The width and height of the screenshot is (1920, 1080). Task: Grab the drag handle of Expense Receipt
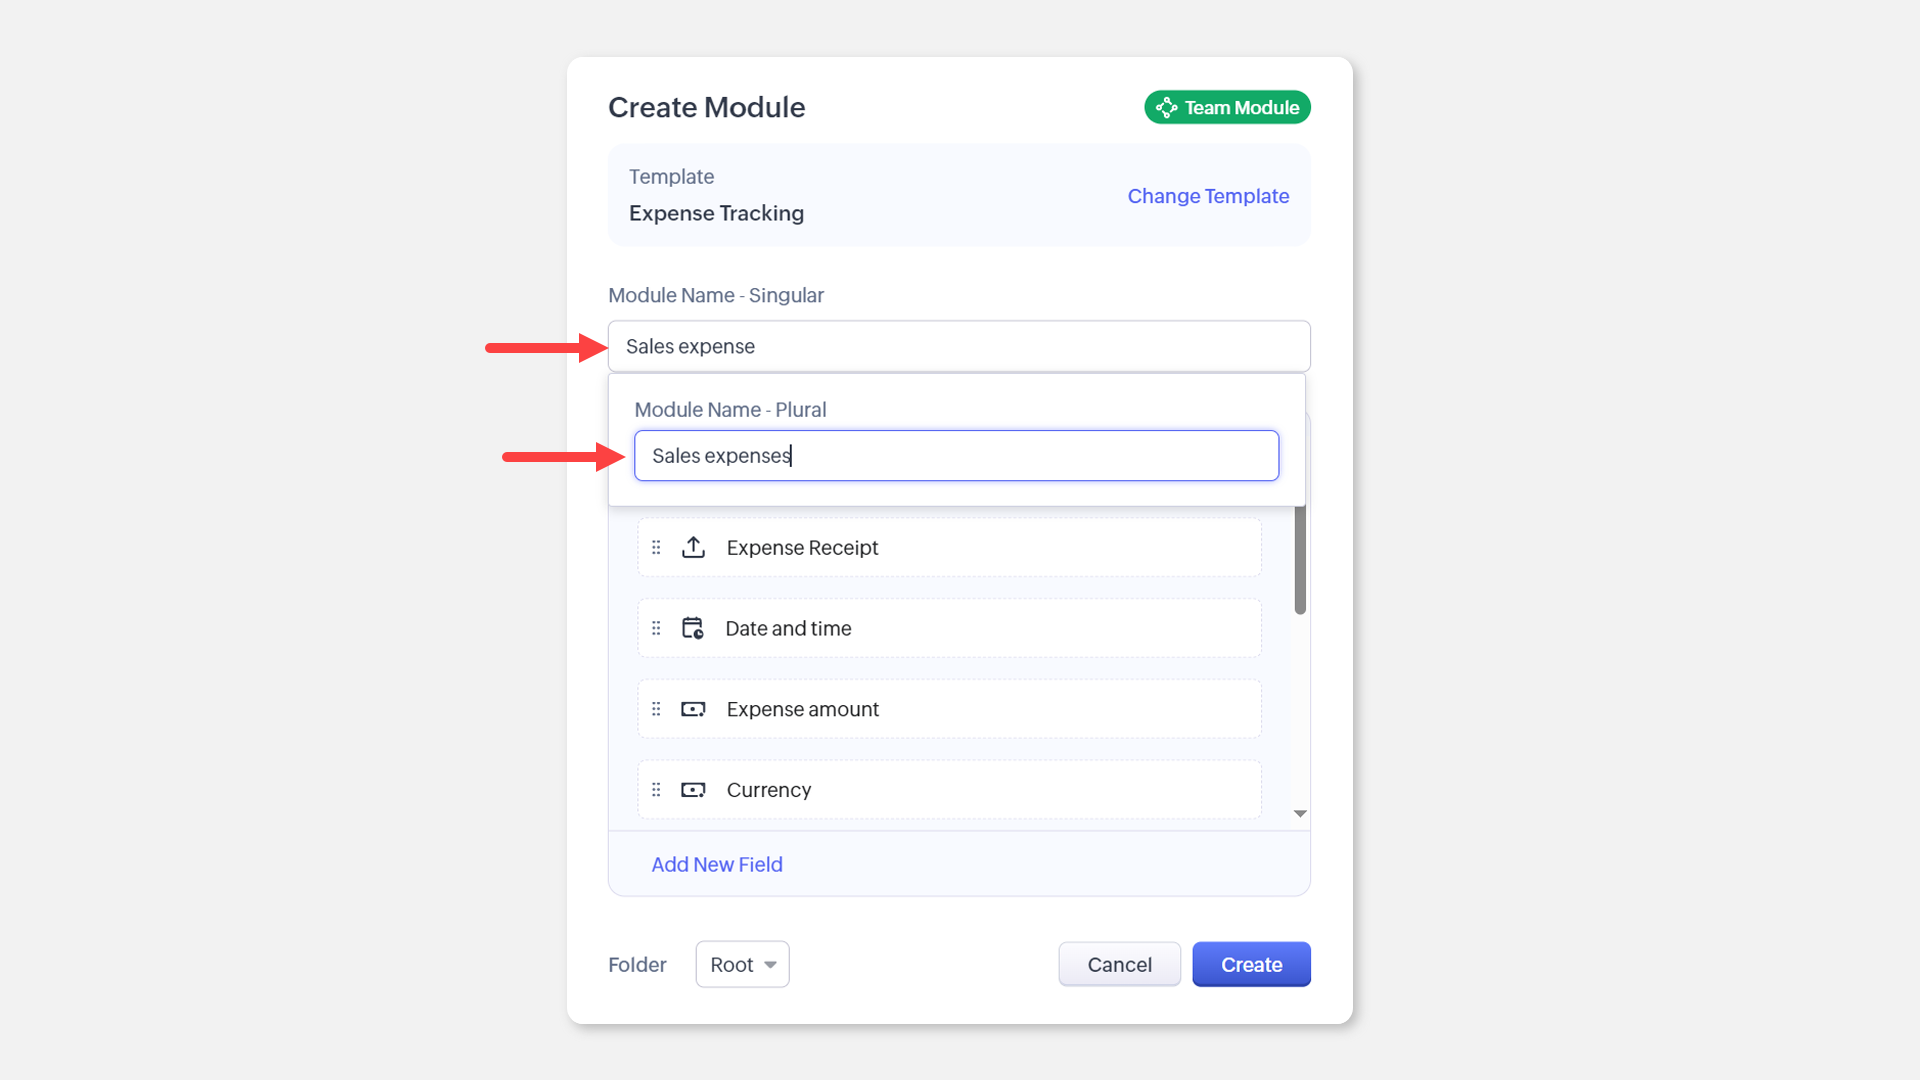(x=656, y=547)
